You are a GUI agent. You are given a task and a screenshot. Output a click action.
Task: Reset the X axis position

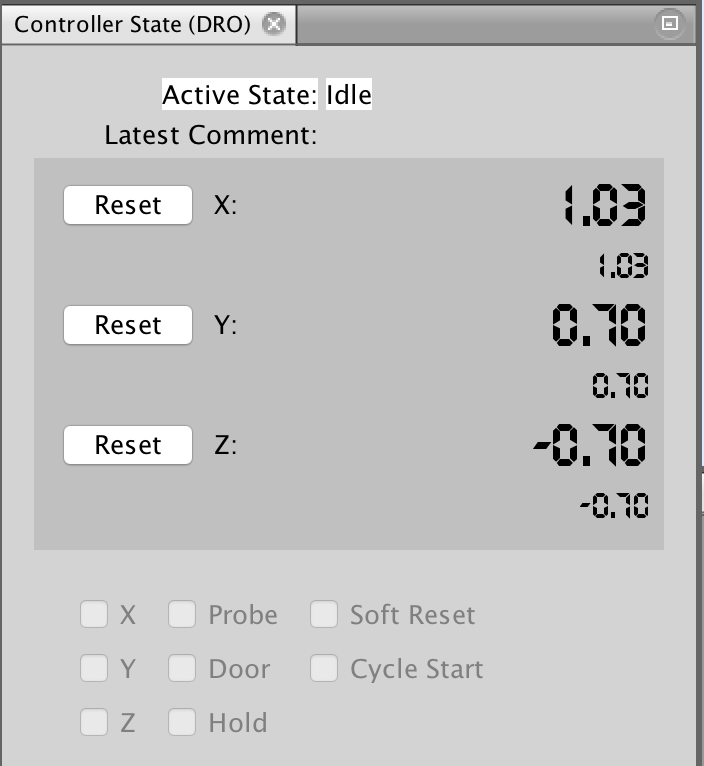point(128,205)
